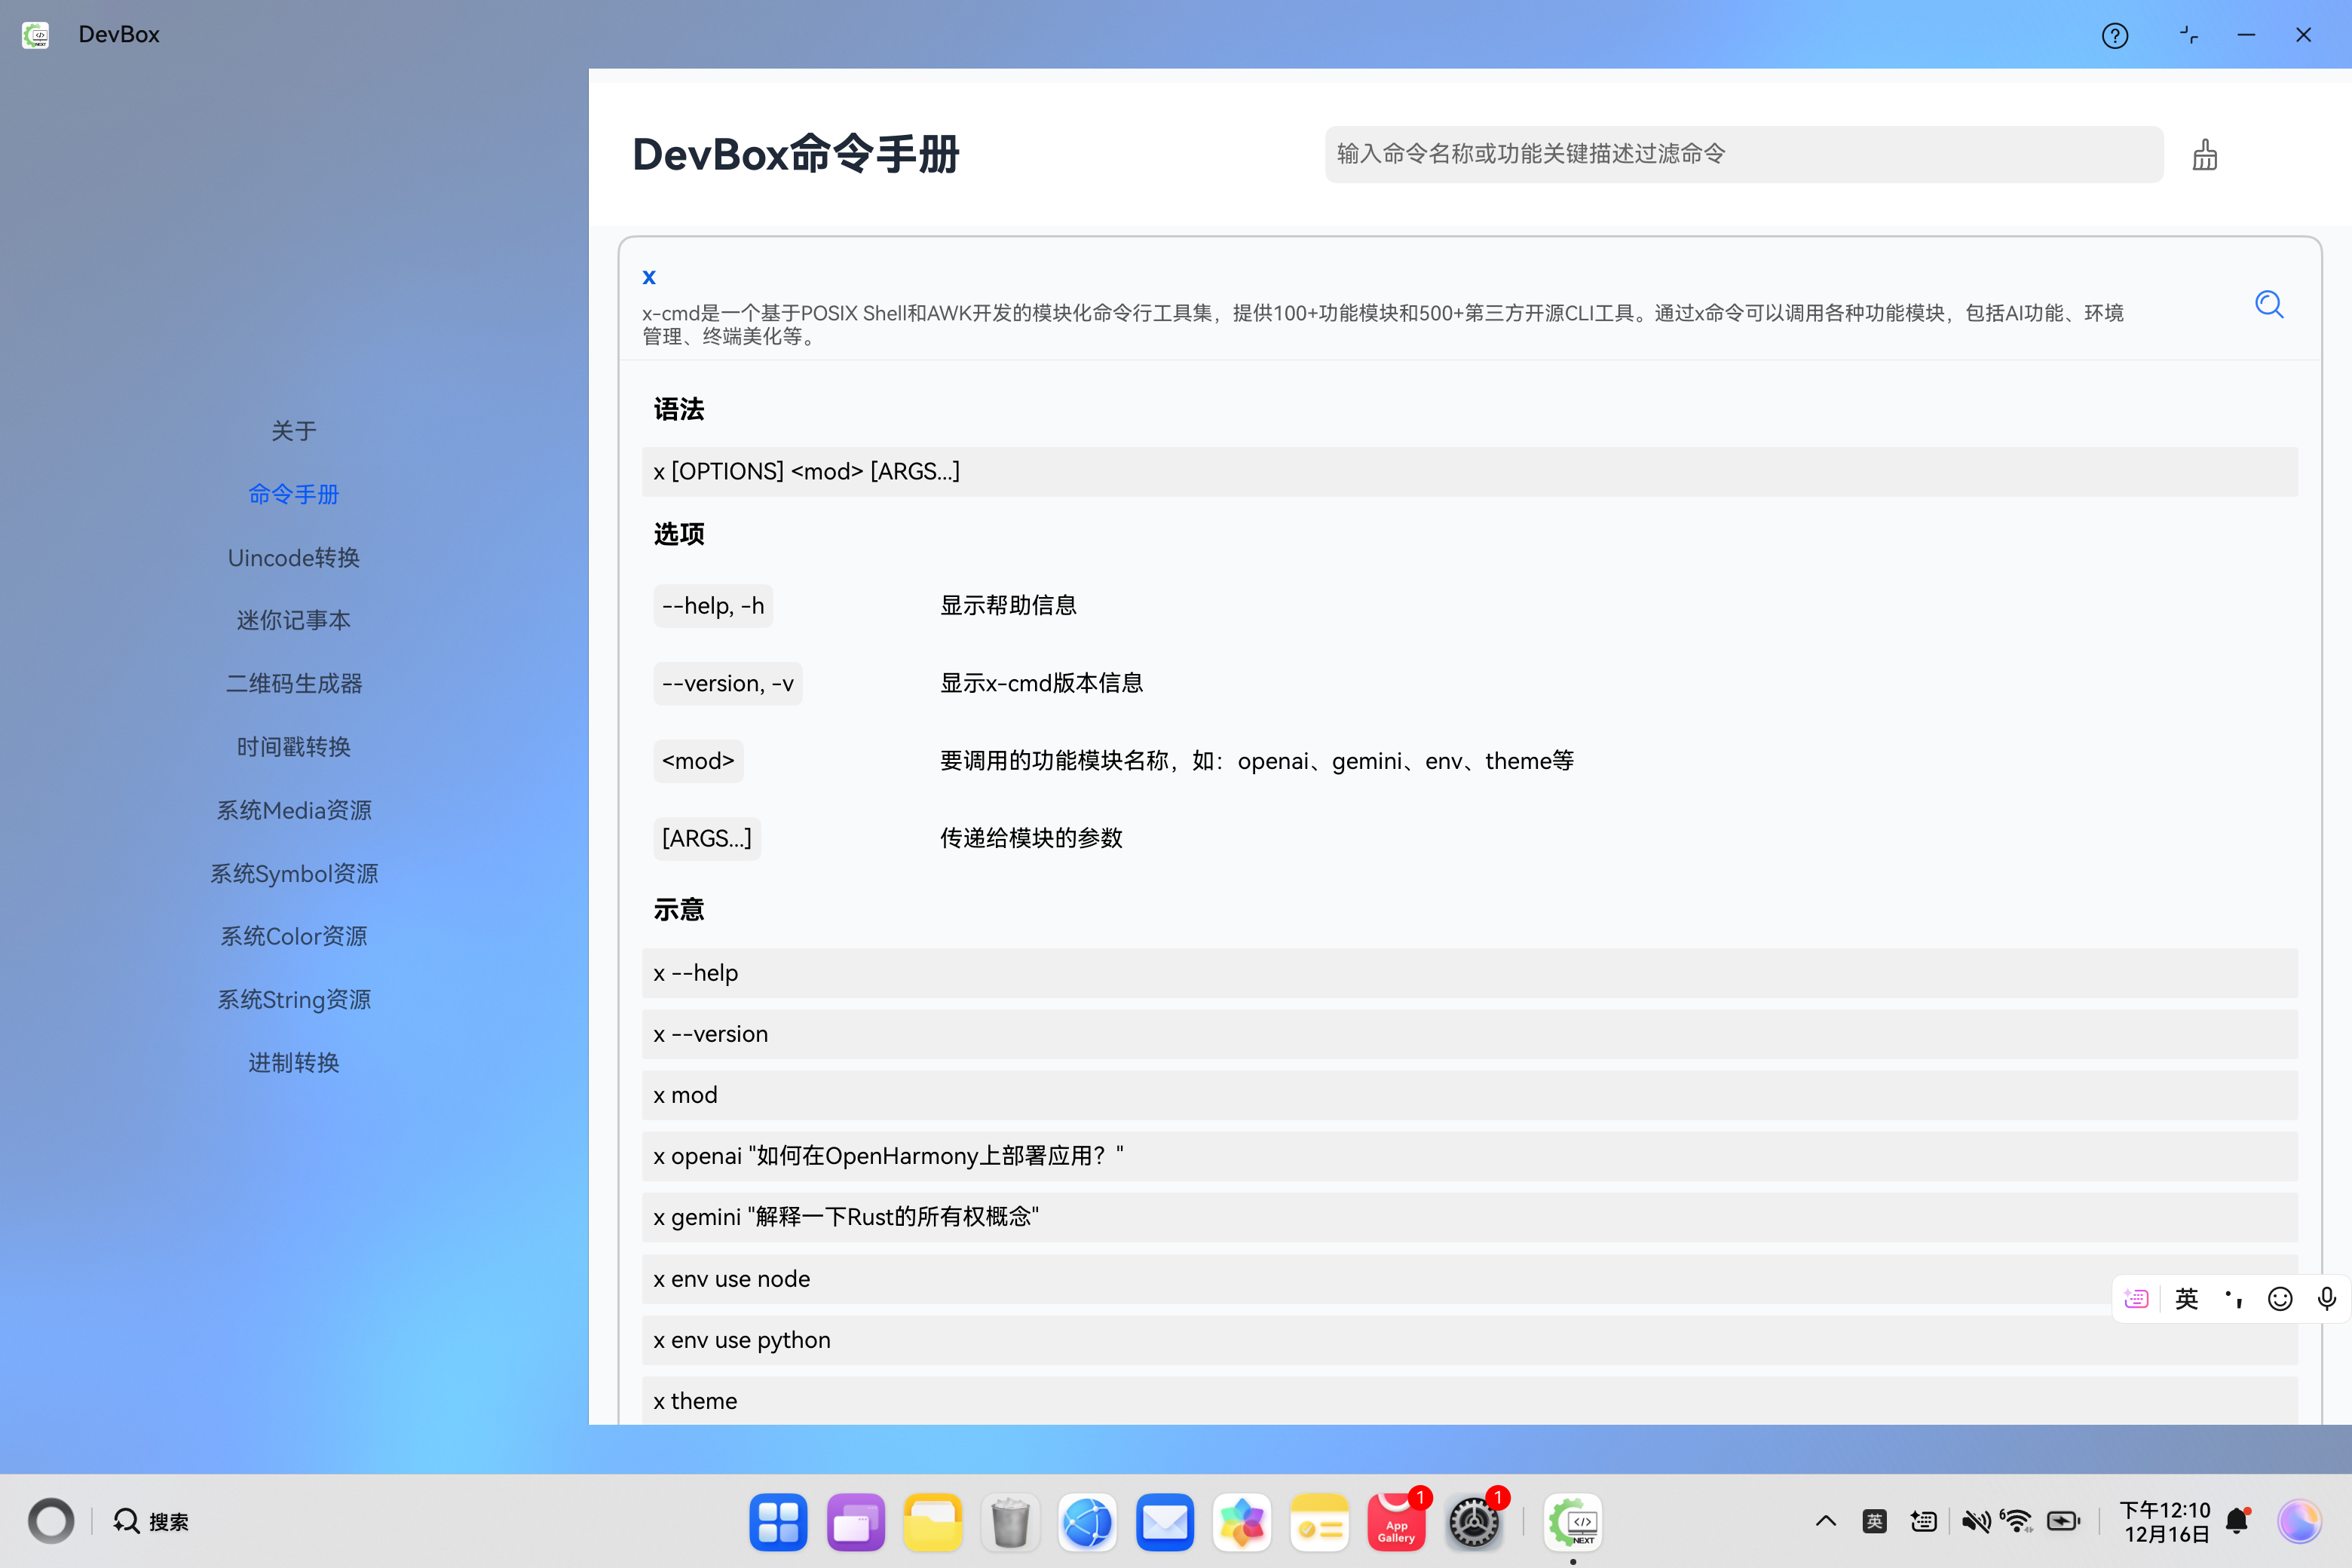Screen dimensions: 2352x1568
Task: Click the input method microphone icon
Action: 2326,1298
